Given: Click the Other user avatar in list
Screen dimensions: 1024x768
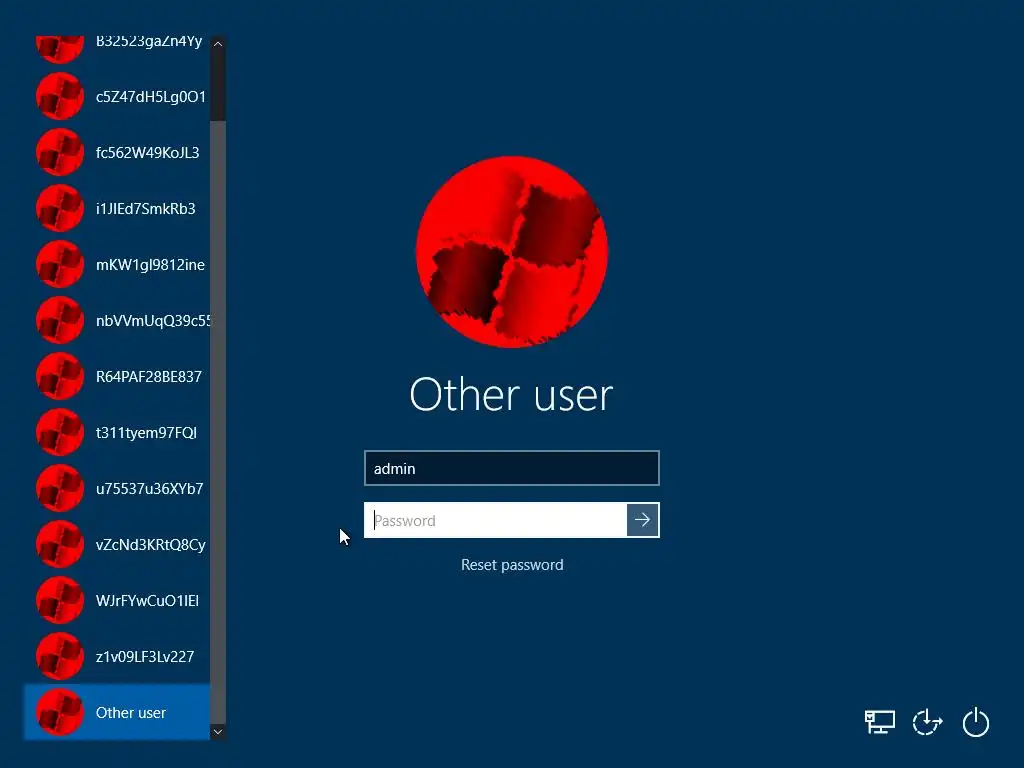Looking at the screenshot, I should pos(60,712).
